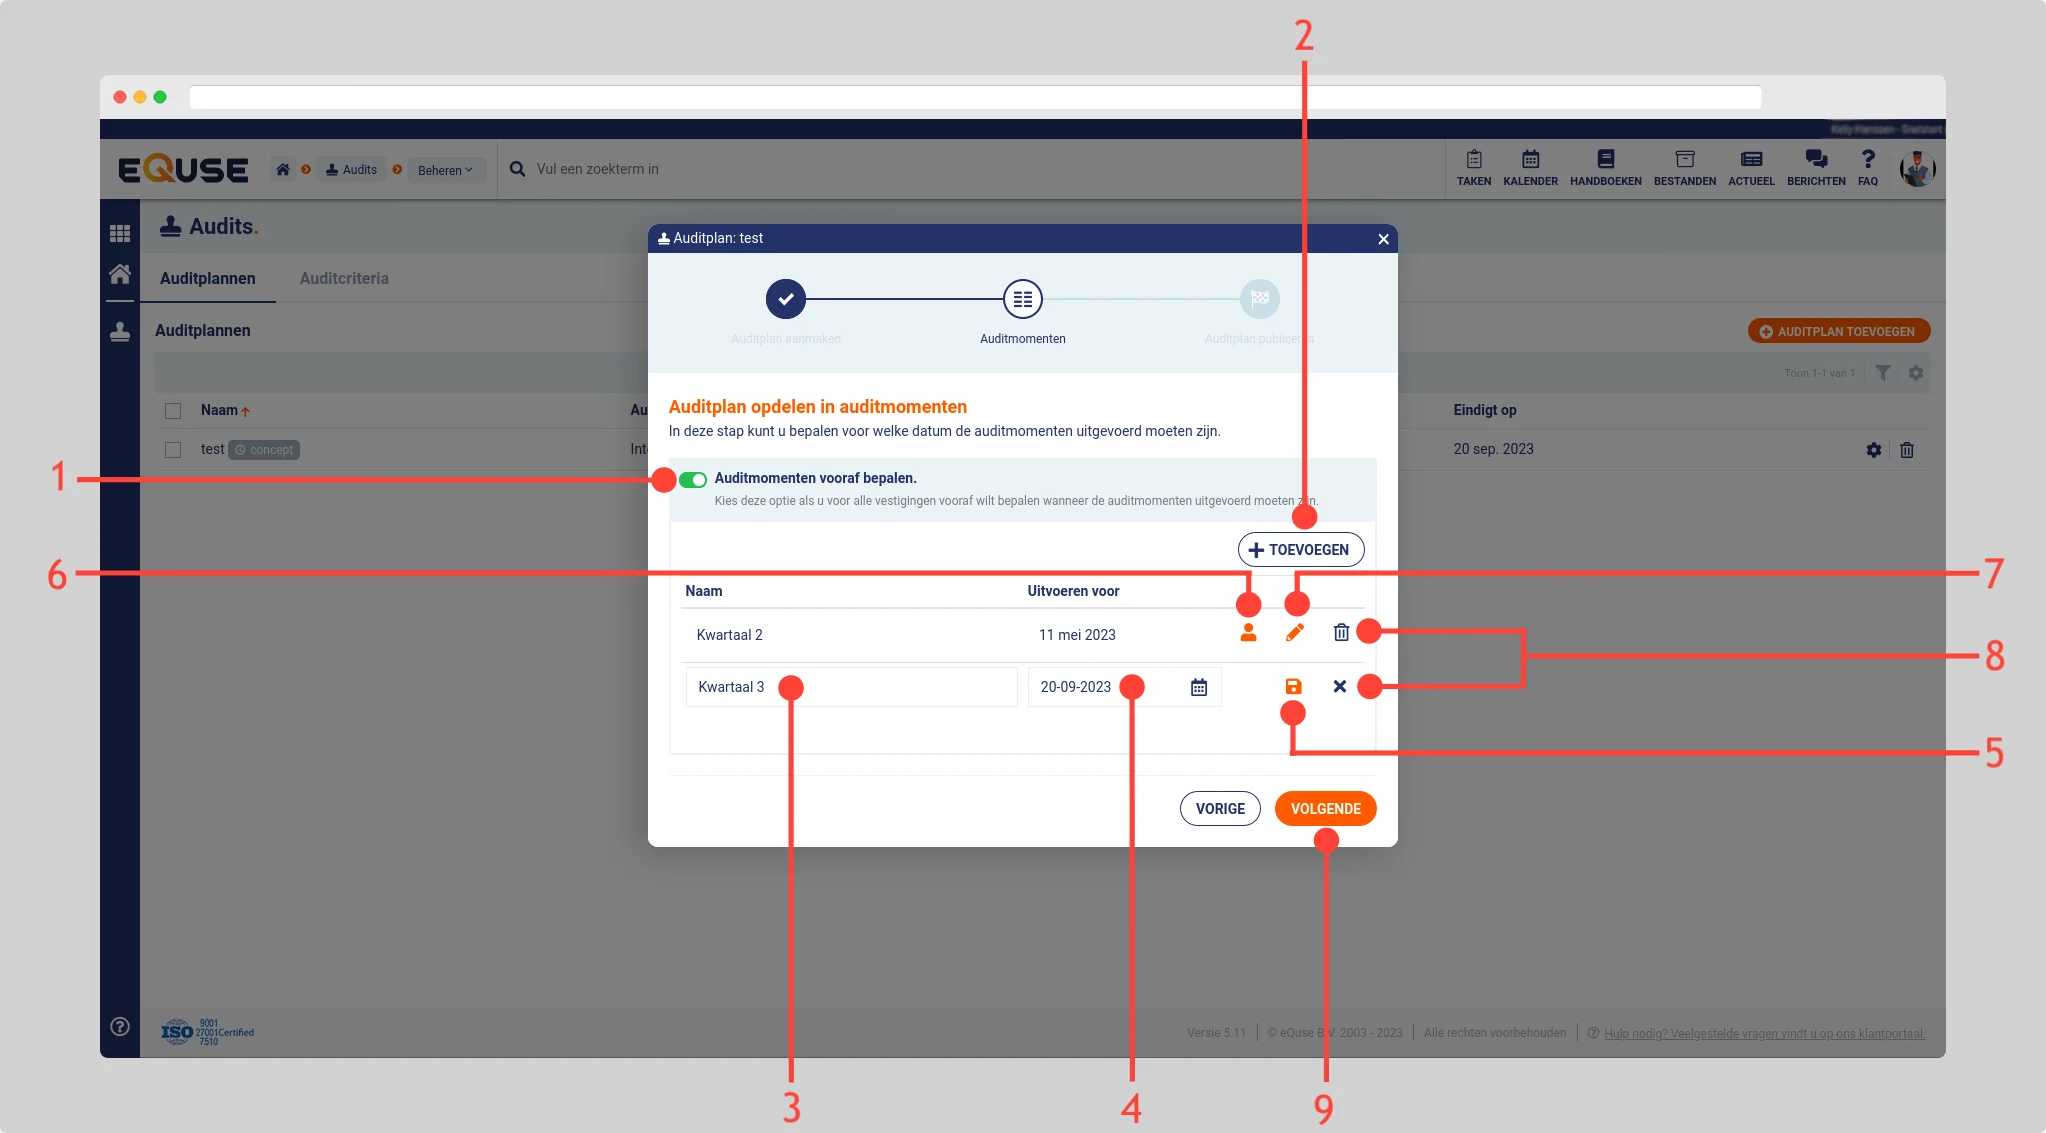Click the home icon in the left sidebar
This screenshot has height=1133, width=2046.
120,274
